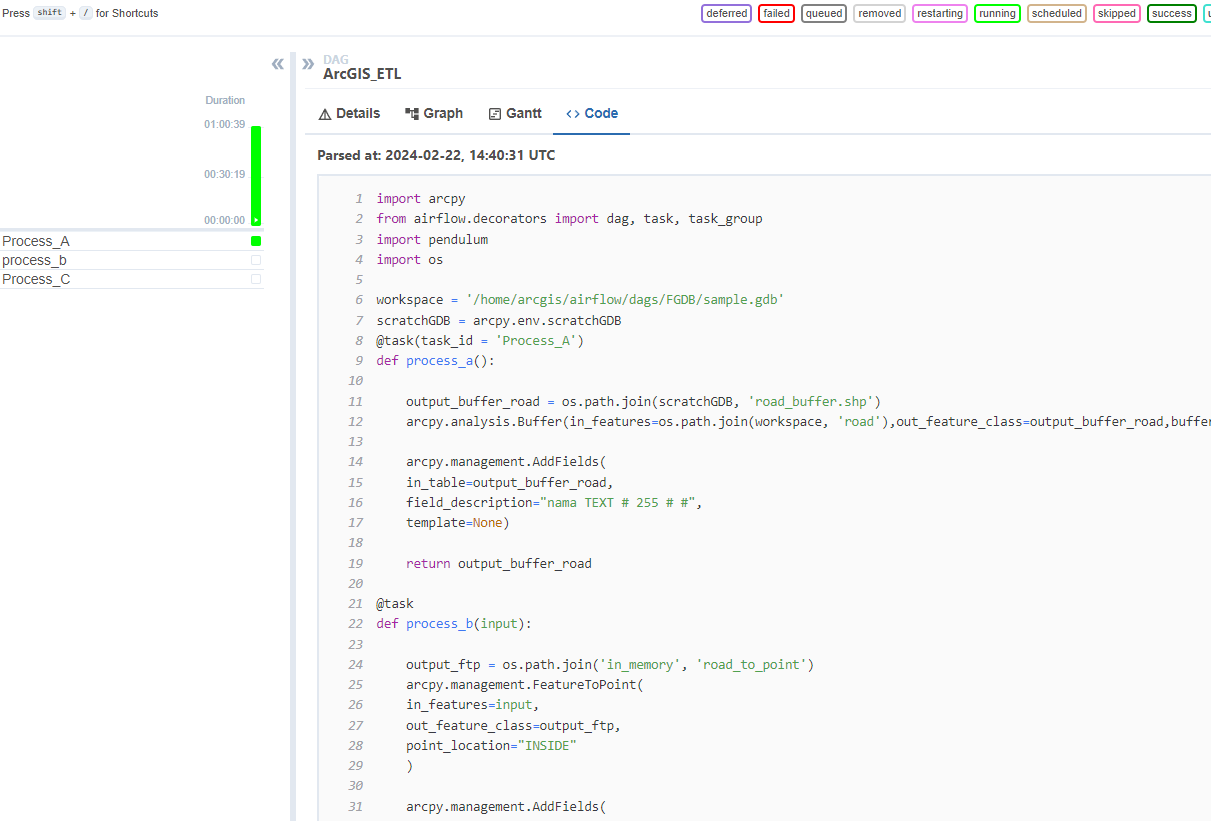Click Process_A's green success square
Screen dimensions: 1211x821
click(255, 240)
